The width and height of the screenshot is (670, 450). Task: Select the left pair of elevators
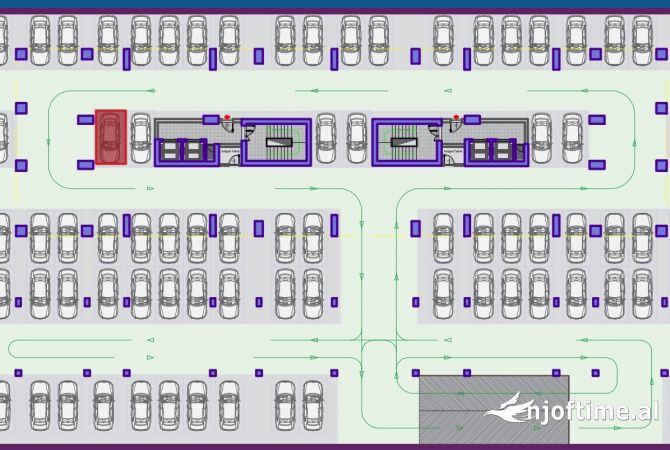pyautogui.click(x=180, y=151)
